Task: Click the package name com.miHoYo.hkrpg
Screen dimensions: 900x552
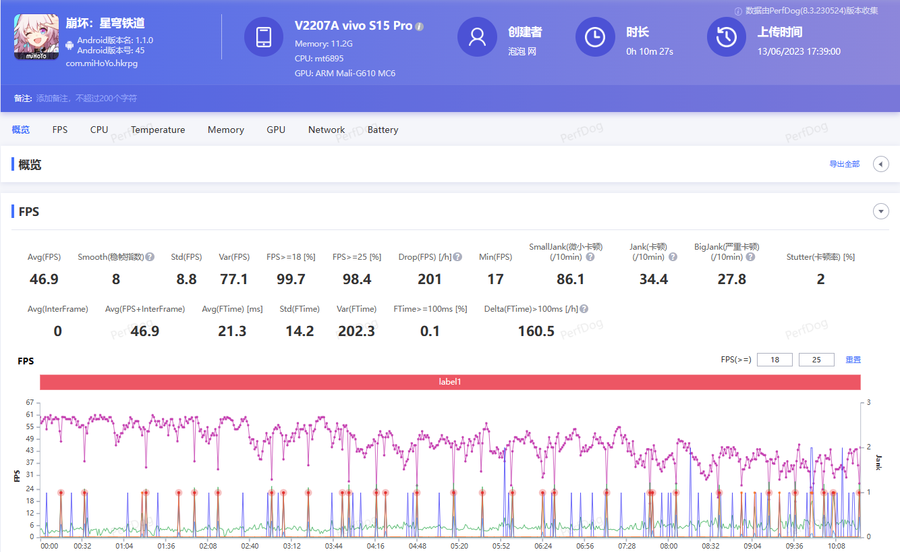Action: point(102,63)
